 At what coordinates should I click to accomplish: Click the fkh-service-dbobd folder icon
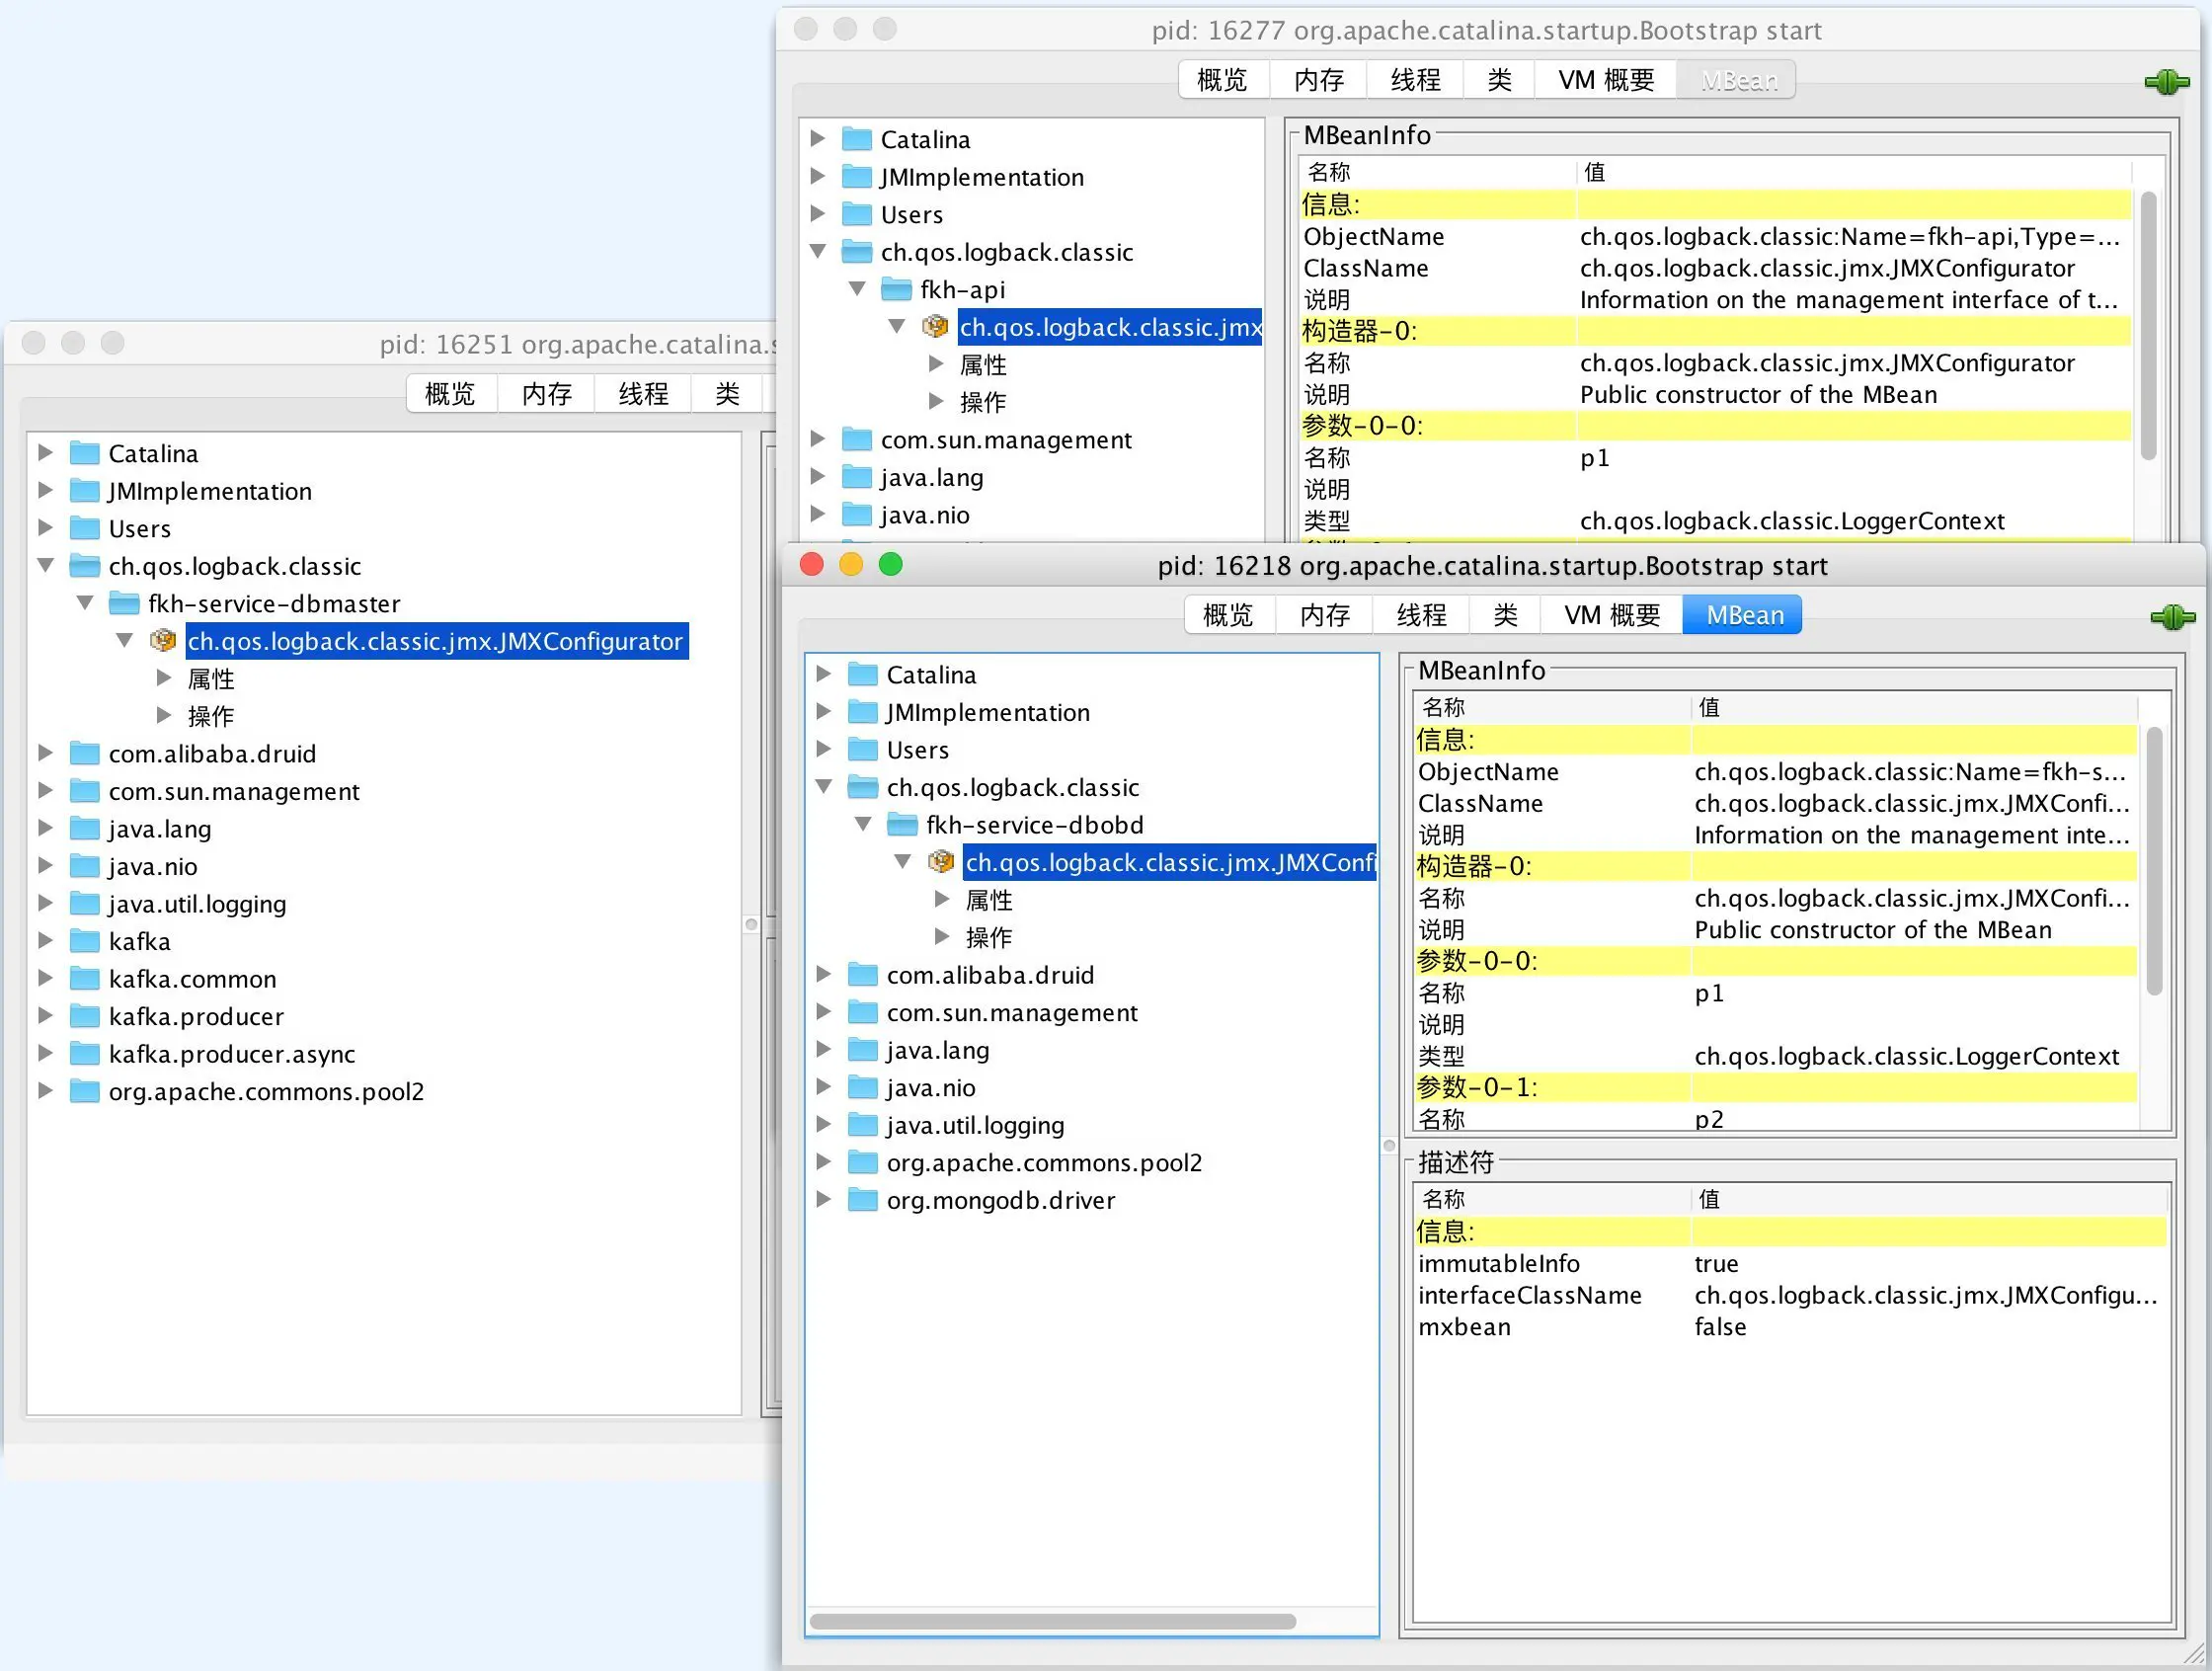tap(902, 825)
